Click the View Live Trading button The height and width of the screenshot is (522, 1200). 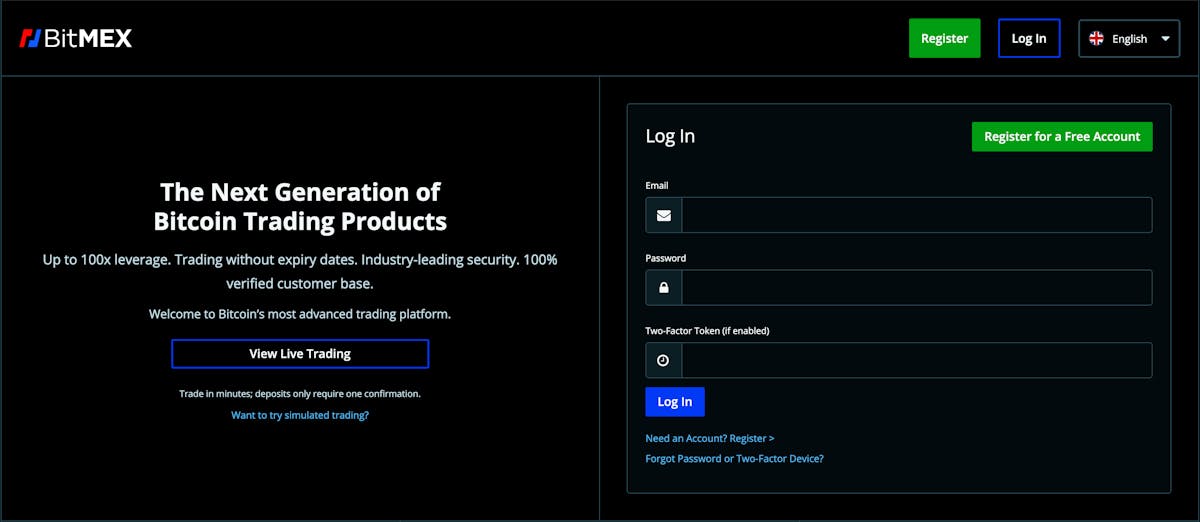[x=300, y=354]
